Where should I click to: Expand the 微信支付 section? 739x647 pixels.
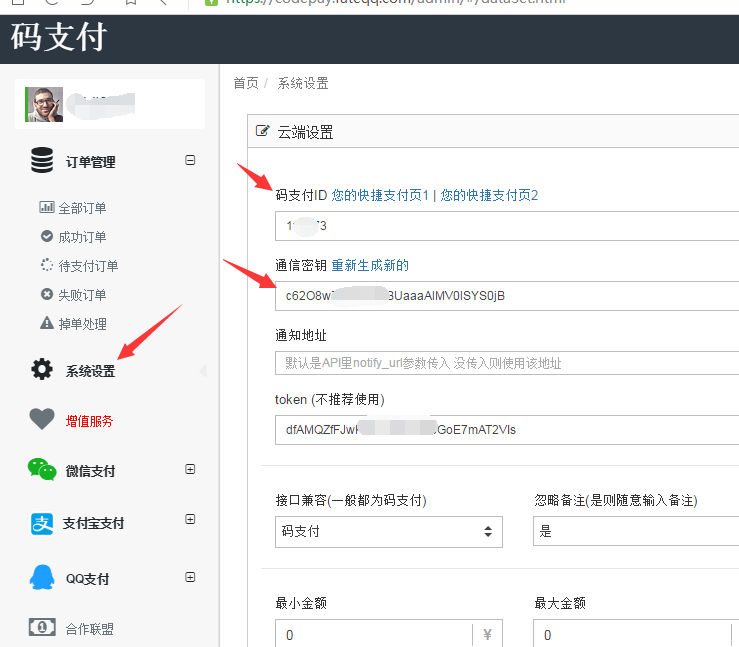tap(190, 469)
